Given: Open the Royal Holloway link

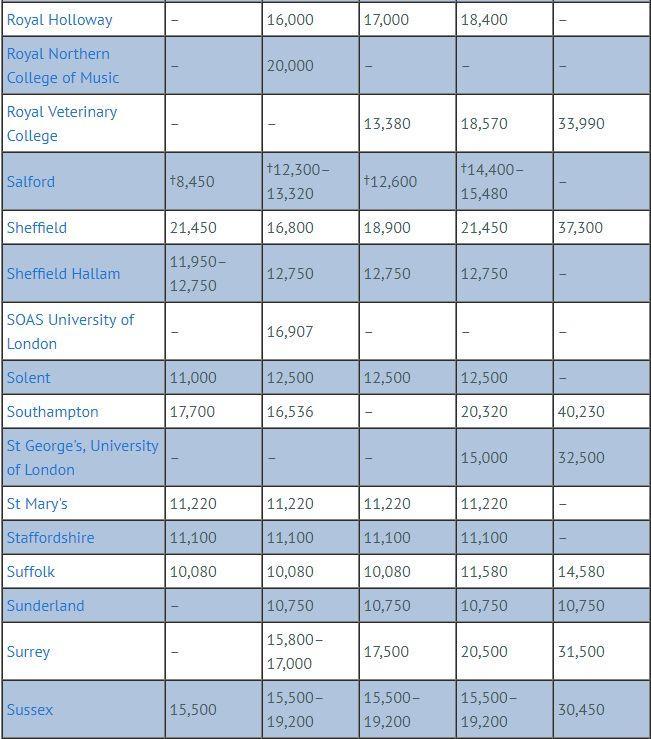Looking at the screenshot, I should [x=59, y=19].
